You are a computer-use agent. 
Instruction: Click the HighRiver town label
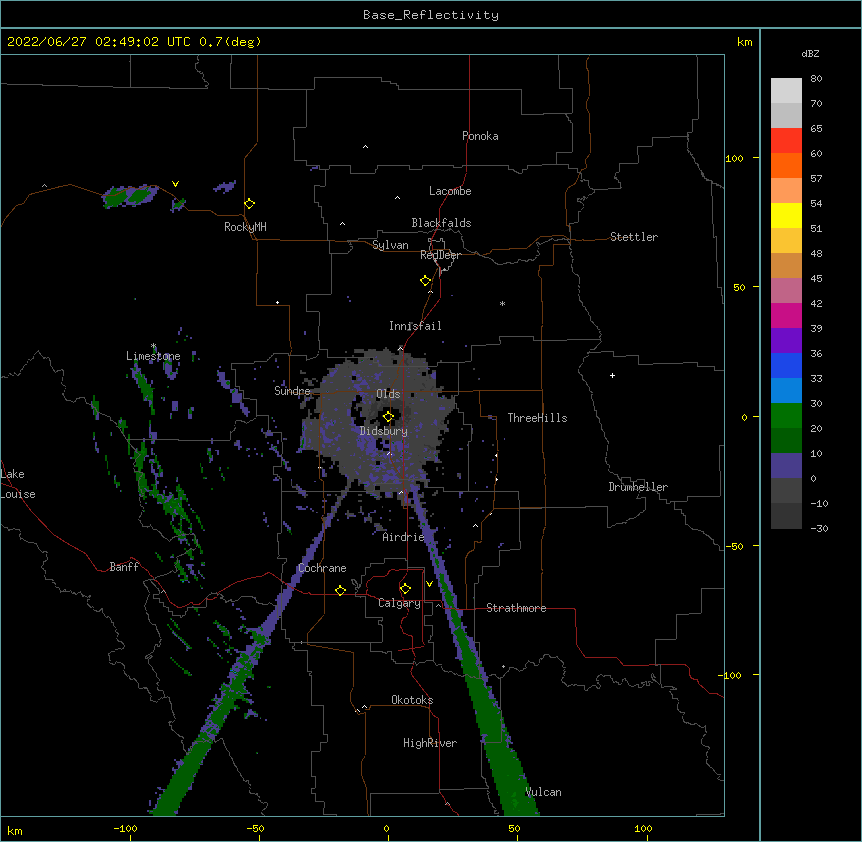(430, 743)
